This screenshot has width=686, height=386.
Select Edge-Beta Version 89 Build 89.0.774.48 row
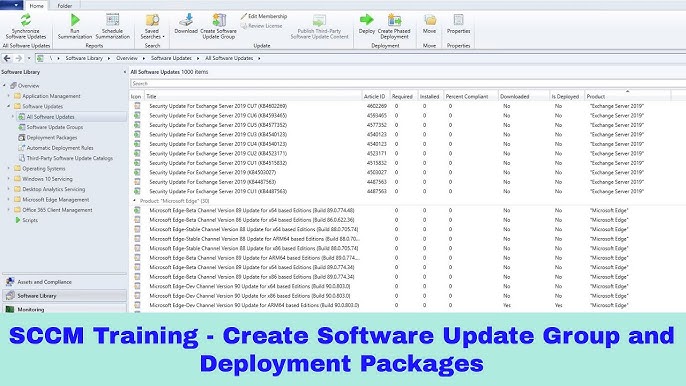point(408,211)
